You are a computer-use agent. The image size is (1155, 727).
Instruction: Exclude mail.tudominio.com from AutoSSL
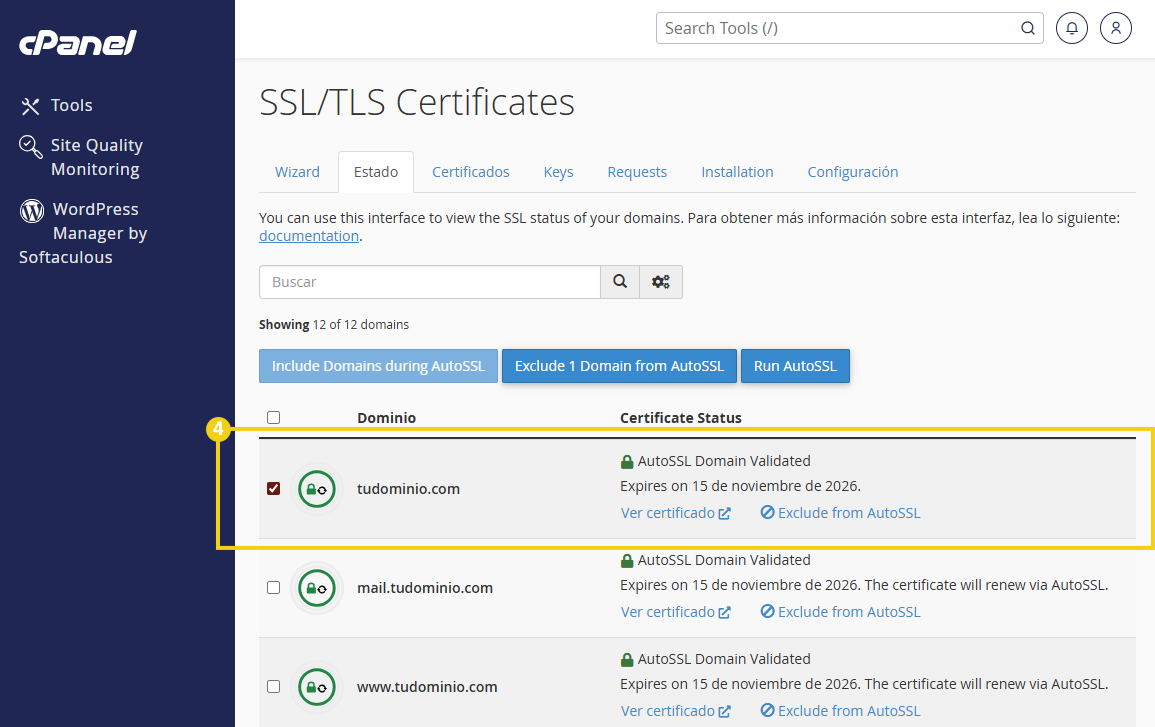pyautogui.click(x=840, y=612)
